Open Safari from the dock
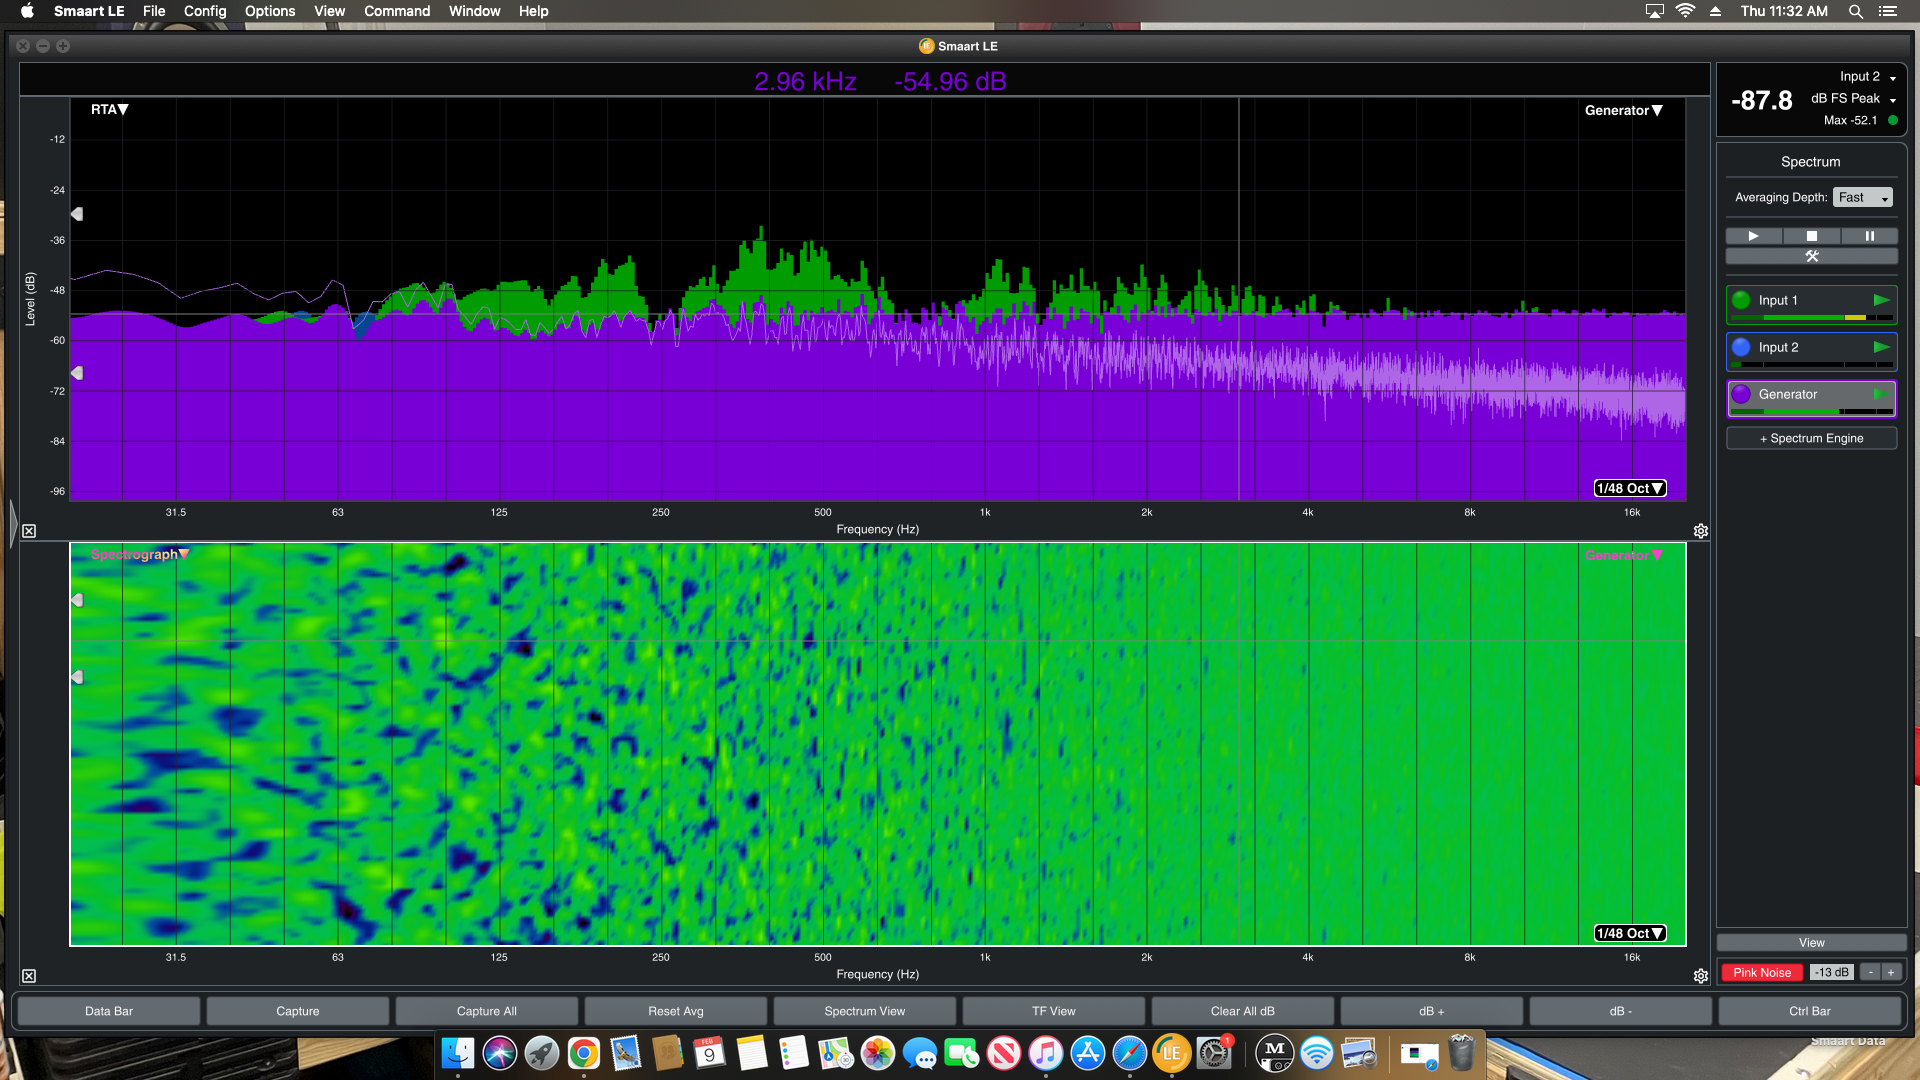Image resolution: width=1920 pixels, height=1080 pixels. 1129,1053
